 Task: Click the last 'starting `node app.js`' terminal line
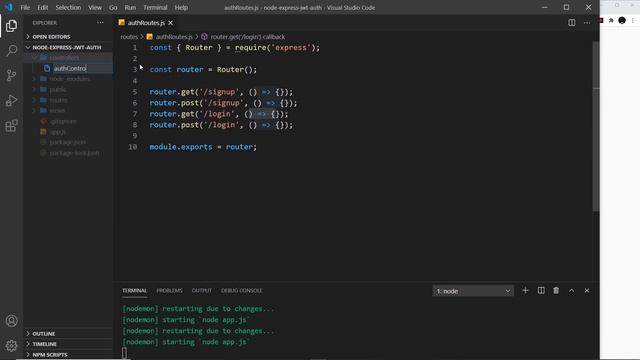point(186,342)
